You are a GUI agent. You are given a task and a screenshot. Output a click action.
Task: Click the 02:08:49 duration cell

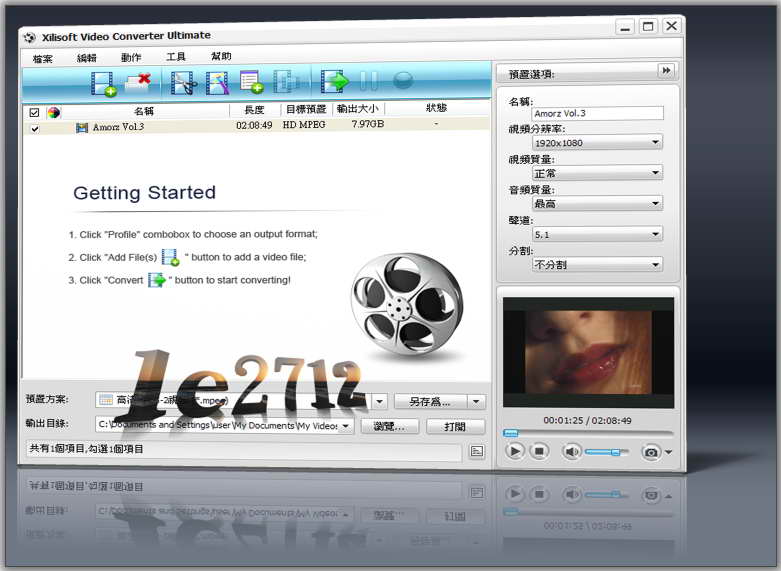pos(254,125)
